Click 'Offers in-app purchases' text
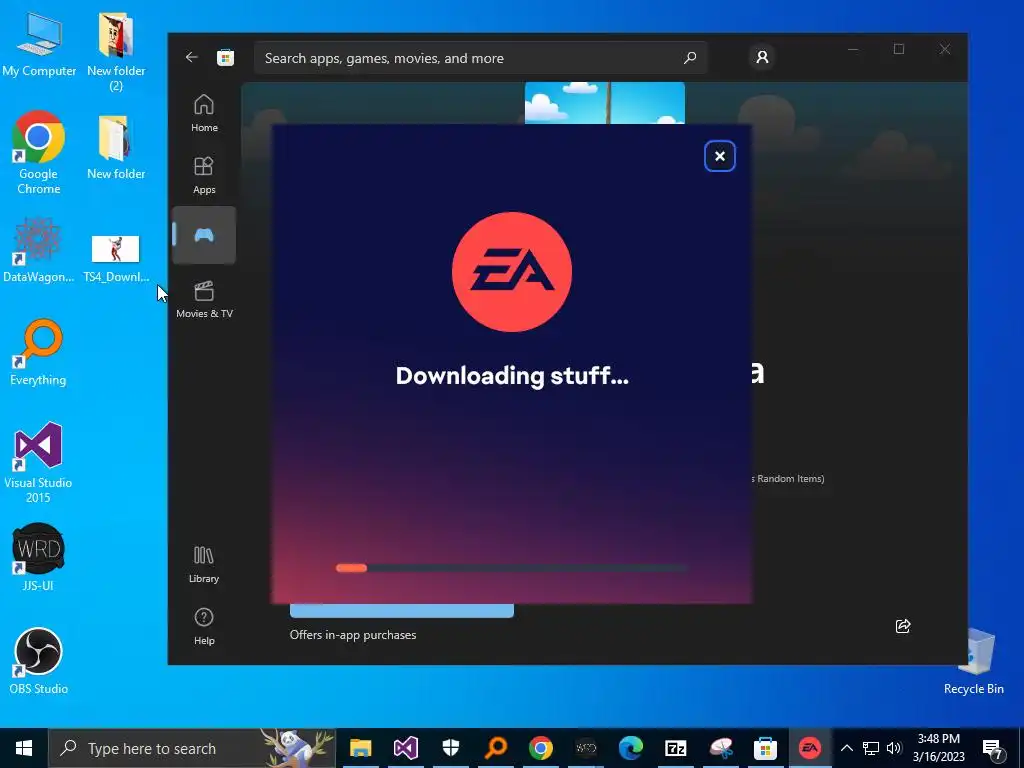 click(x=353, y=635)
